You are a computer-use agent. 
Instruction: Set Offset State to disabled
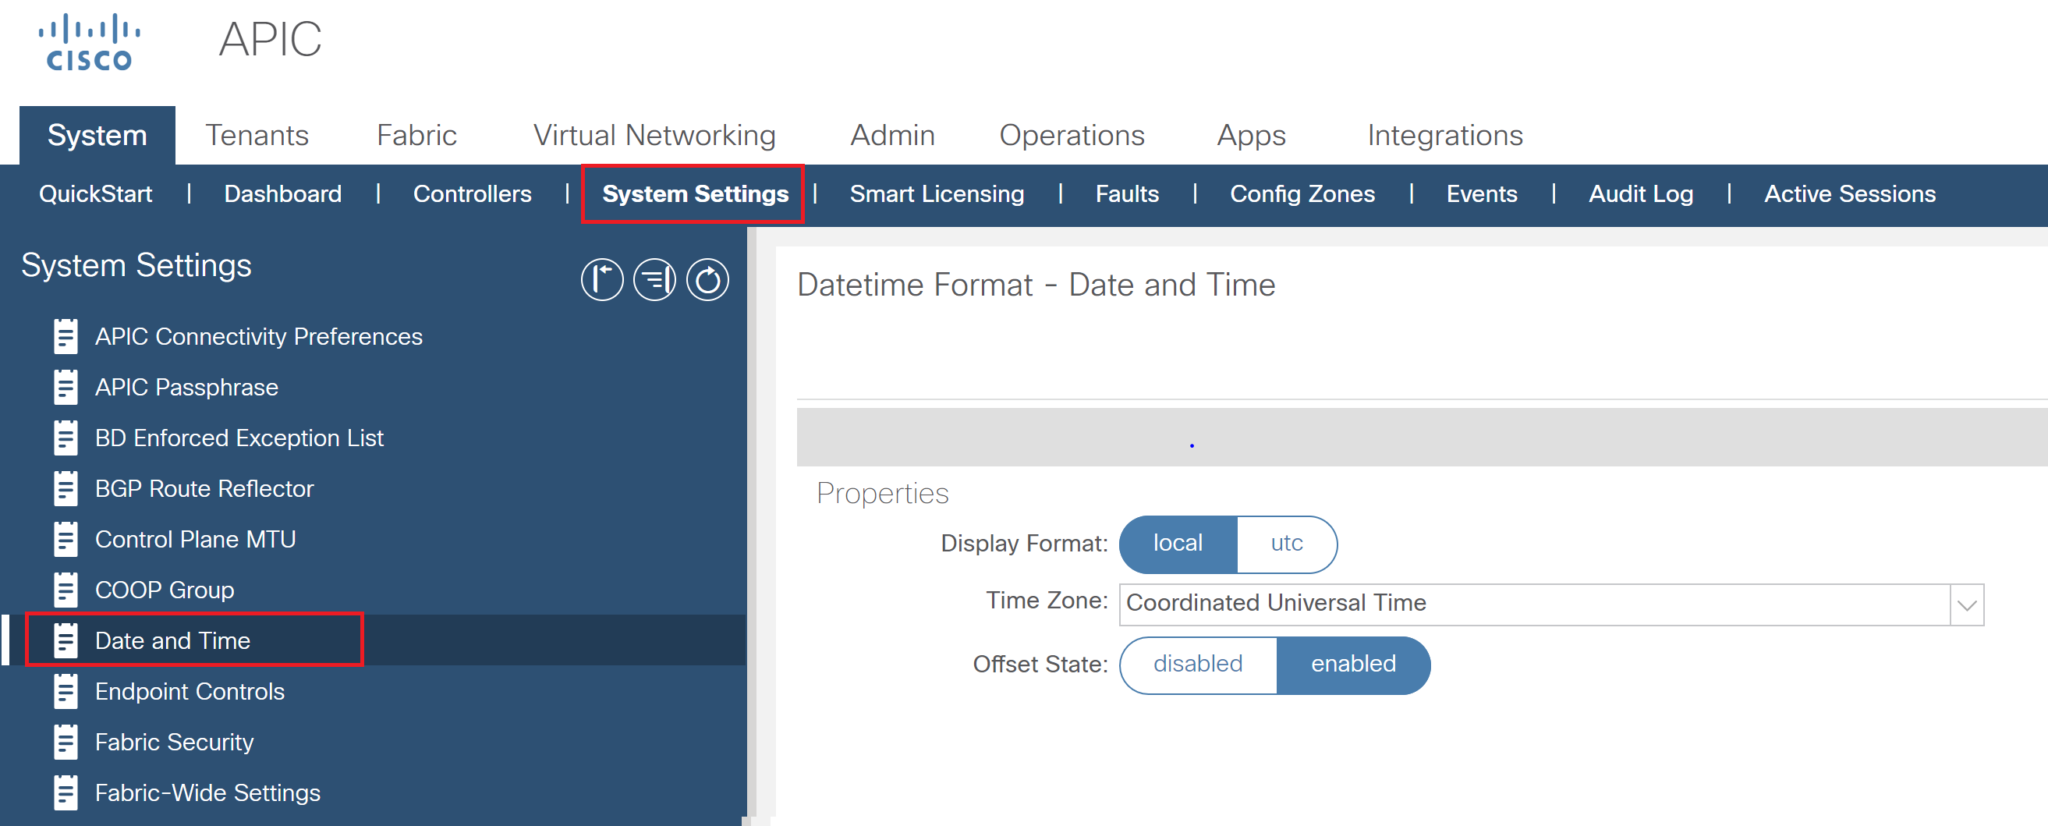point(1198,665)
